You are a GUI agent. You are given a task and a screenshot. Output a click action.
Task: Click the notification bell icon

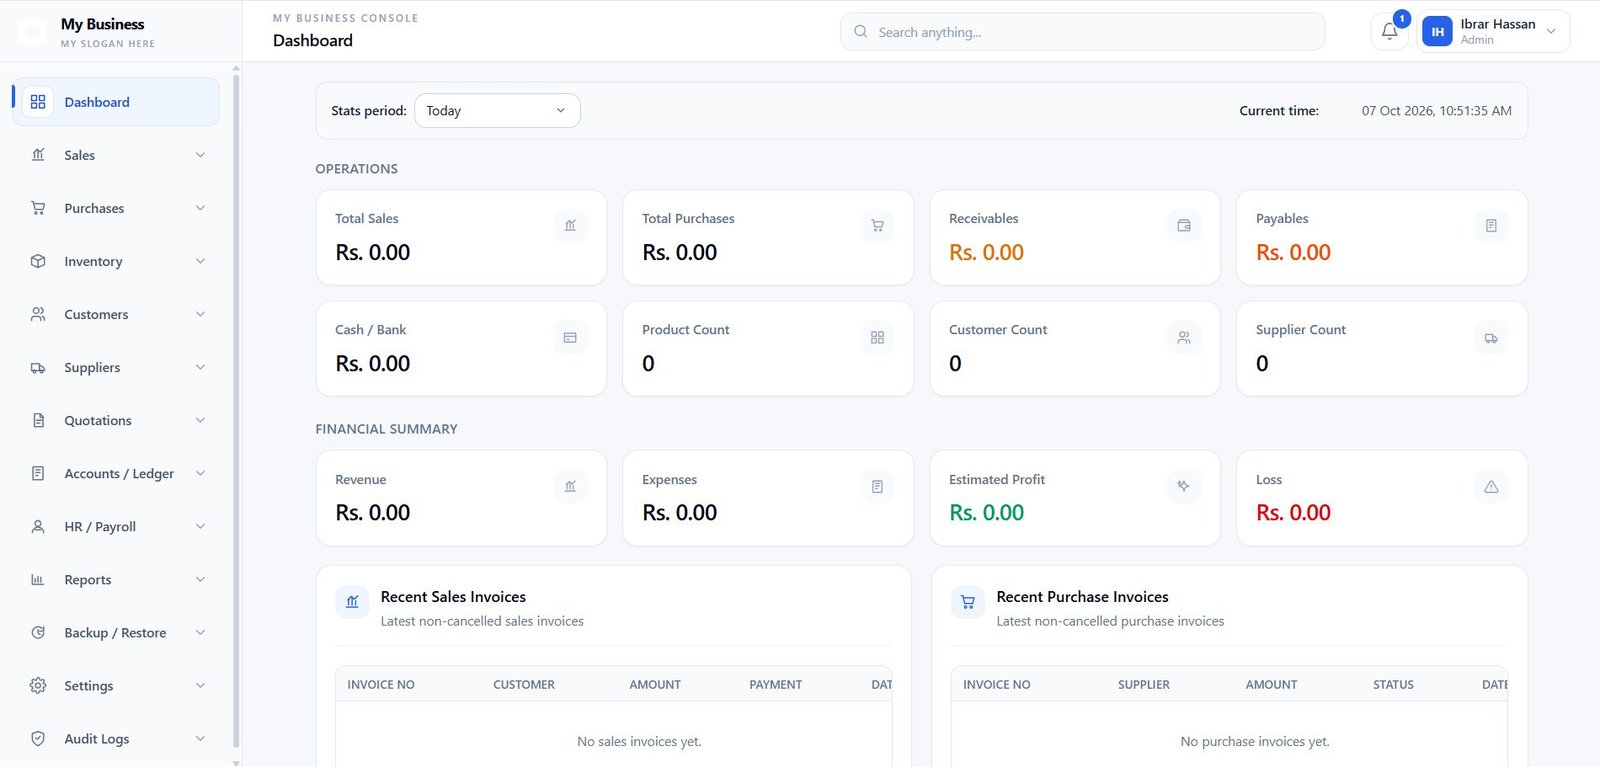[1389, 32]
